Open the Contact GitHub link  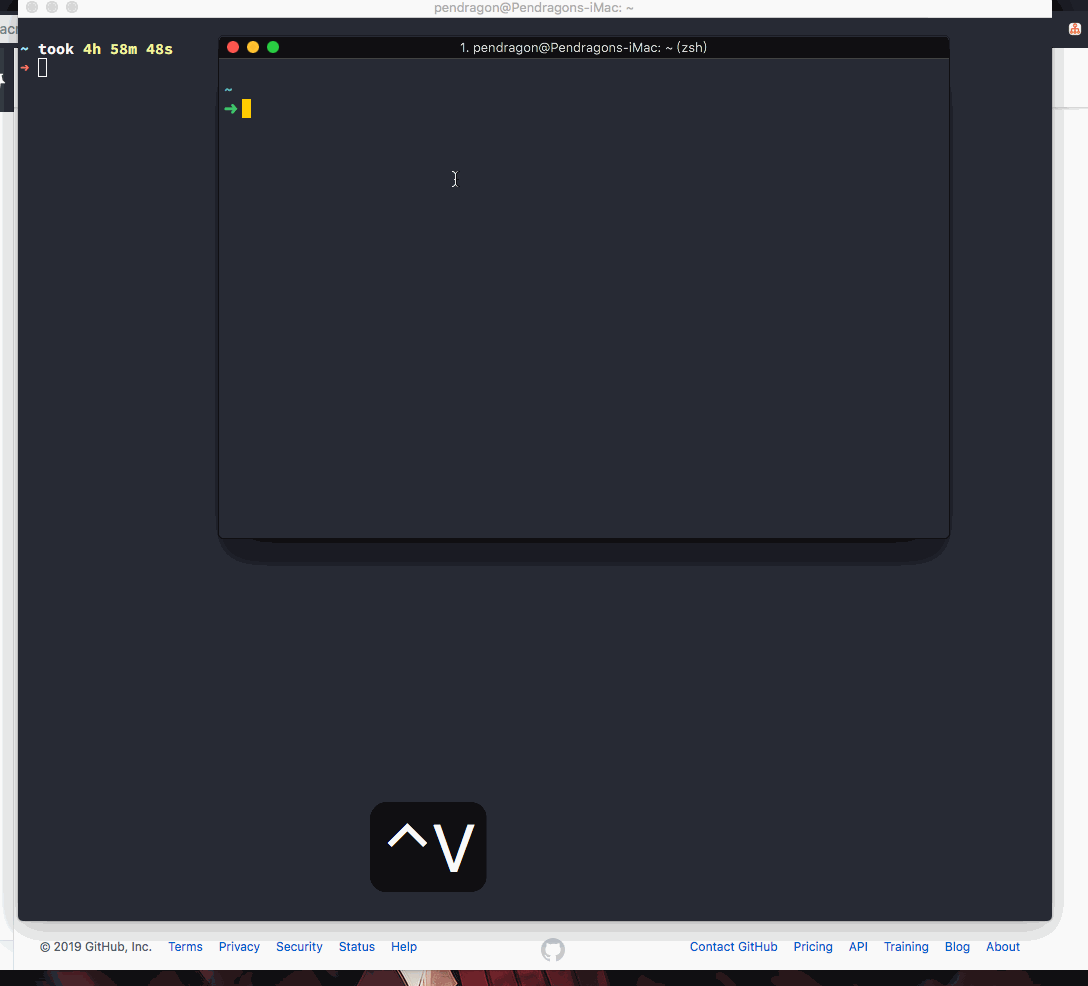[x=733, y=947]
